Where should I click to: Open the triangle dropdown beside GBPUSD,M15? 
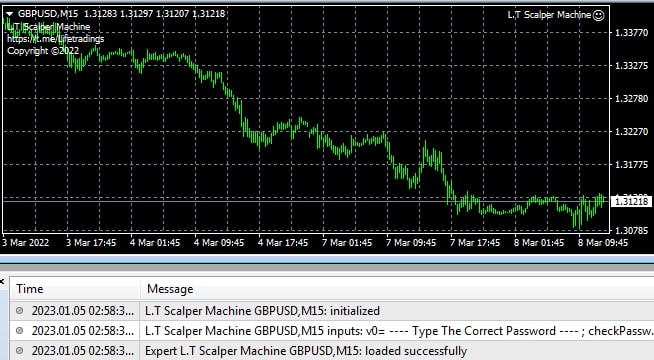9,14
